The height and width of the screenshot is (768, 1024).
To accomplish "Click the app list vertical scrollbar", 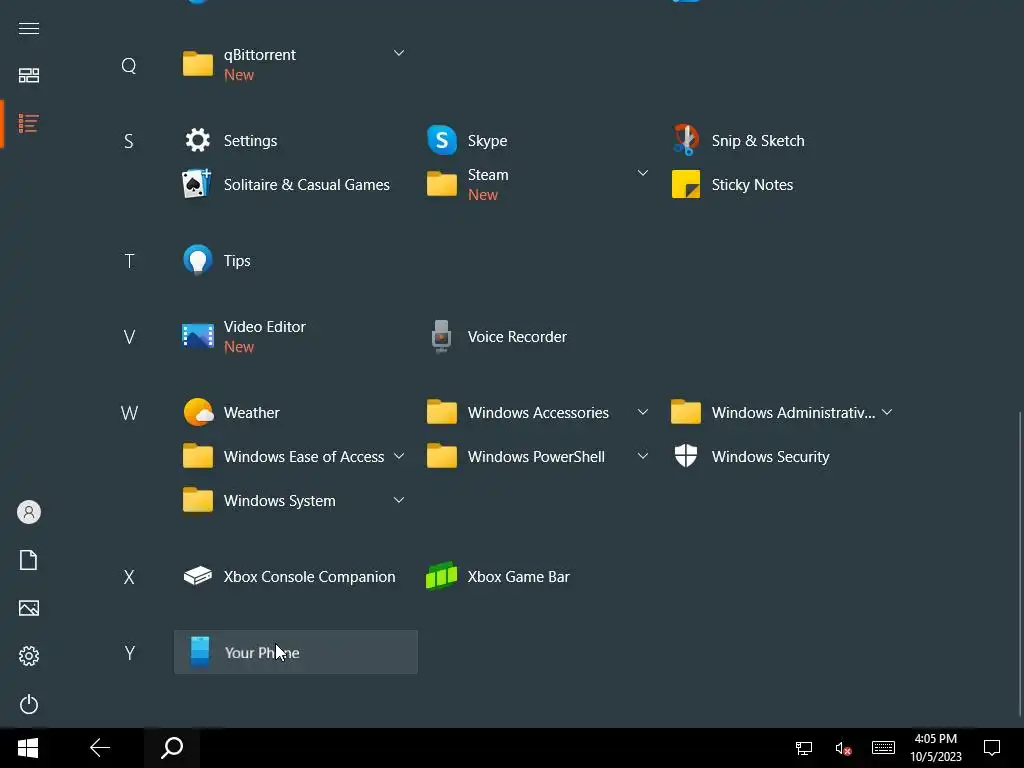I will click(x=1019, y=564).
